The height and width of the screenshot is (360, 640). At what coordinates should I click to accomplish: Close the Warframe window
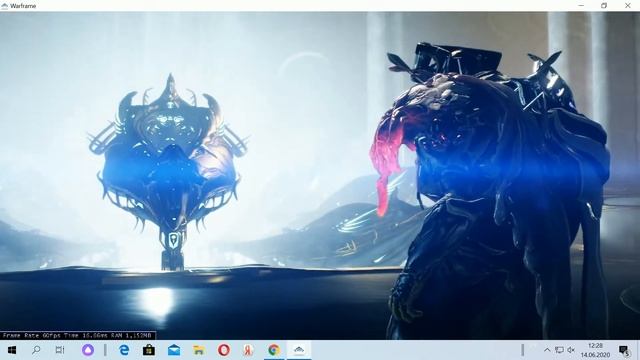click(628, 5)
